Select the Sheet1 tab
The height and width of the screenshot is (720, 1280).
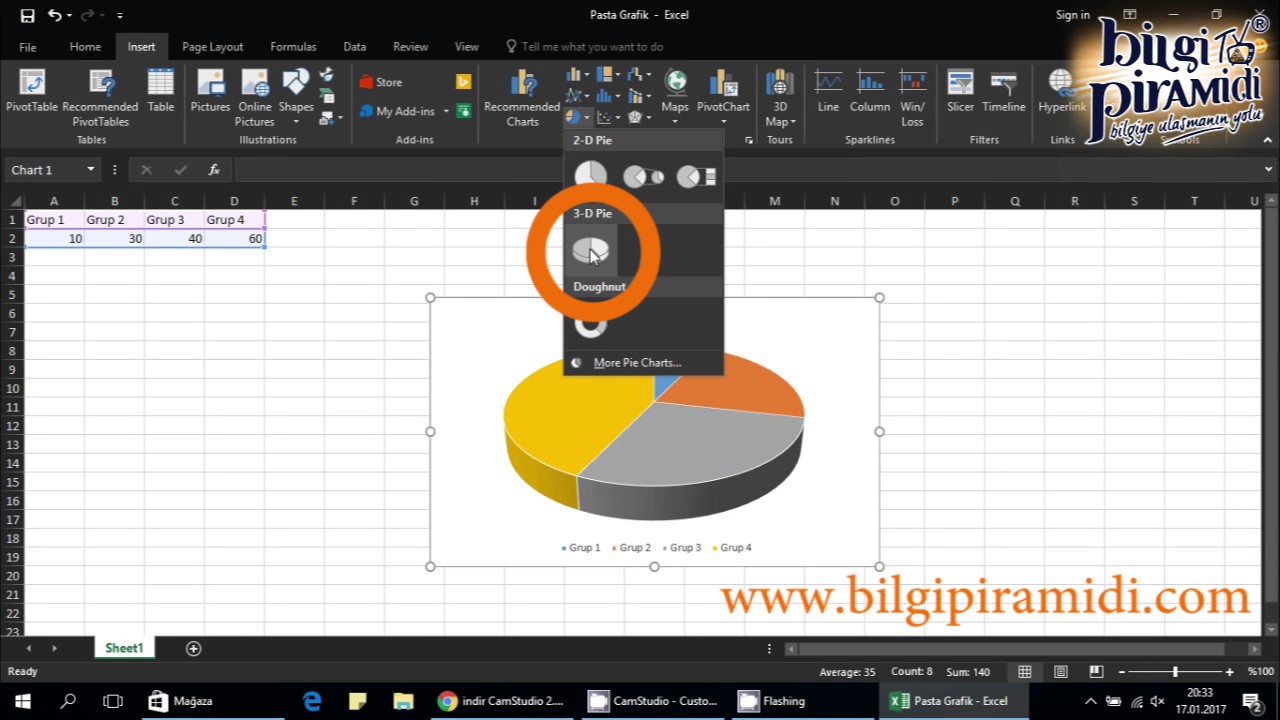point(124,648)
